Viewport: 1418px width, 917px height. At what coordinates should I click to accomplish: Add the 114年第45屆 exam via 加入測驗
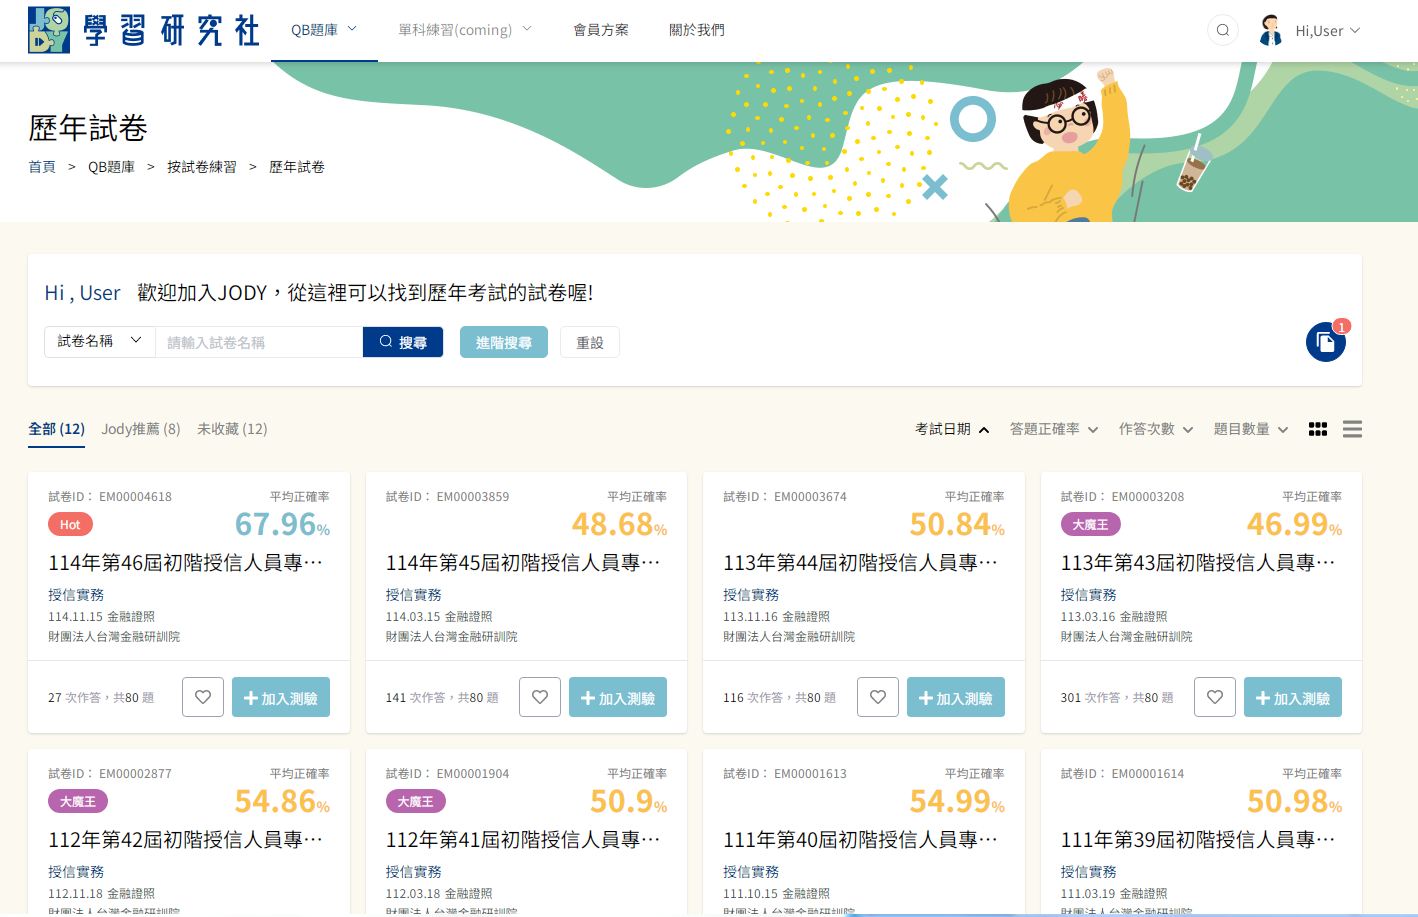617,698
